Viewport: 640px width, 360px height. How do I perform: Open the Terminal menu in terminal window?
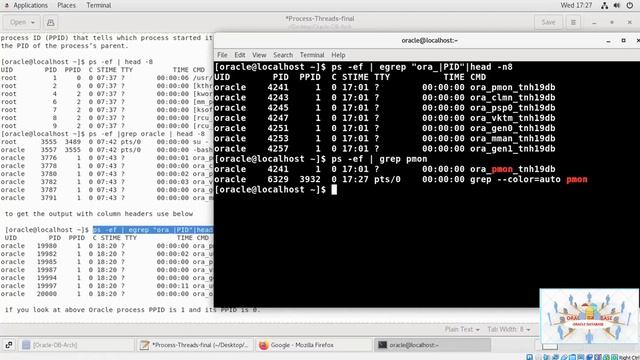pos(312,55)
